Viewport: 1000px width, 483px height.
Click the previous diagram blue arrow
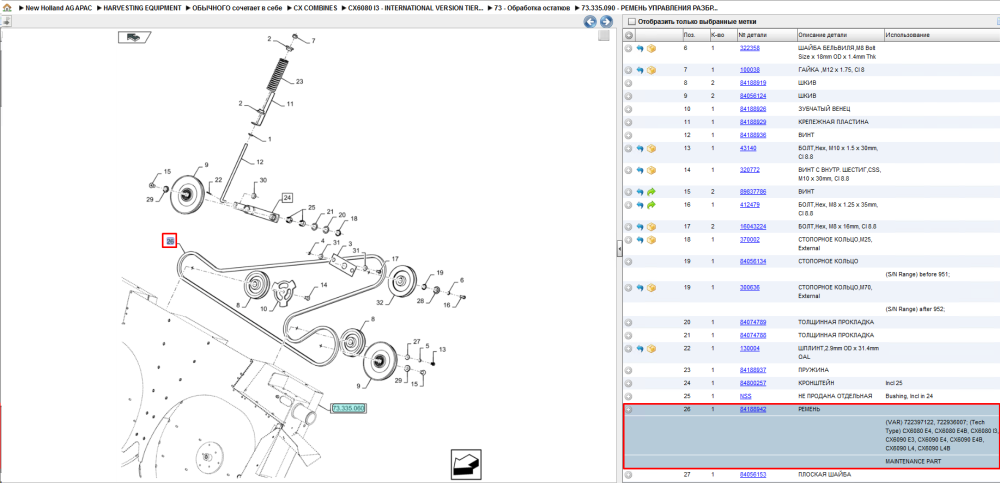[591, 22]
